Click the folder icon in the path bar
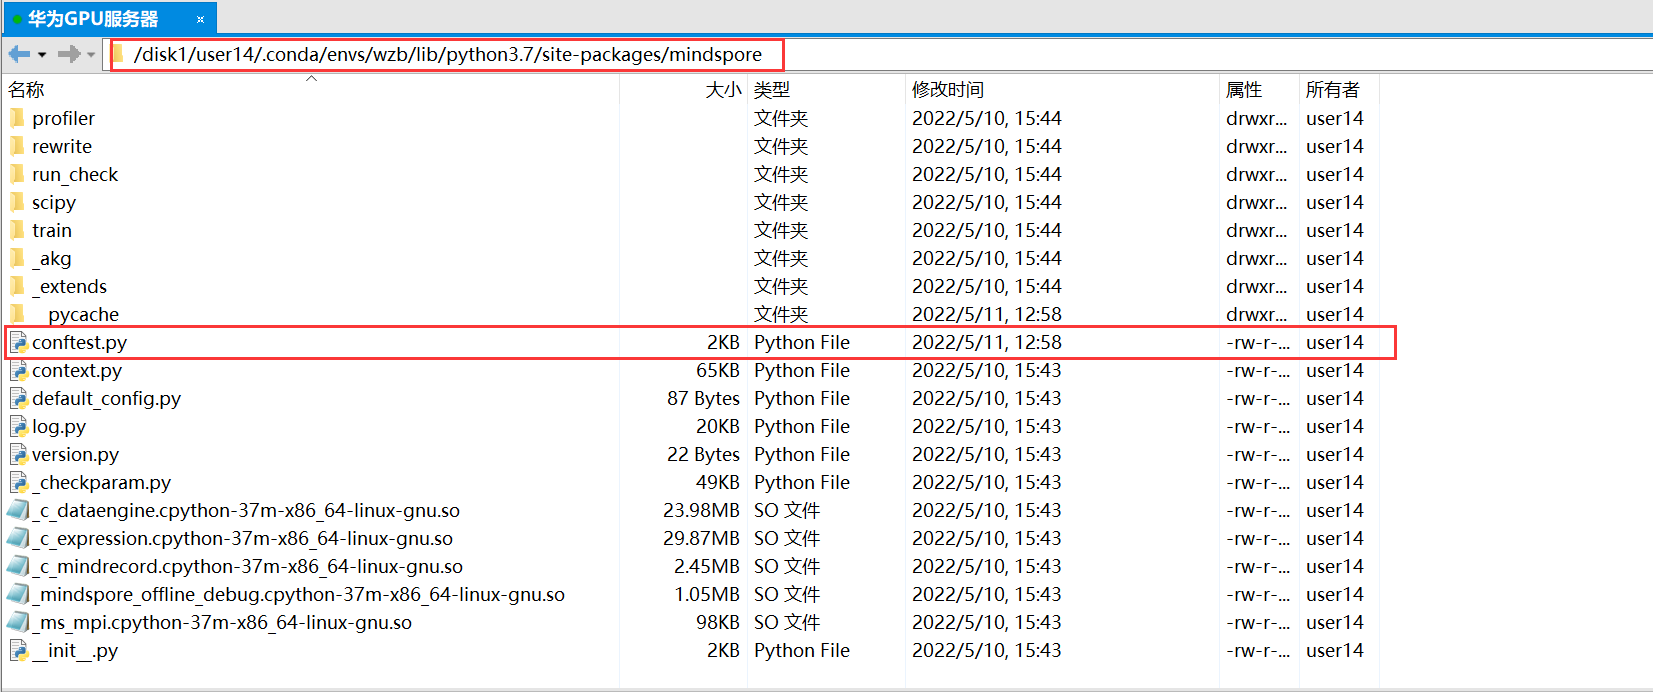The width and height of the screenshot is (1653, 692). 119,54
